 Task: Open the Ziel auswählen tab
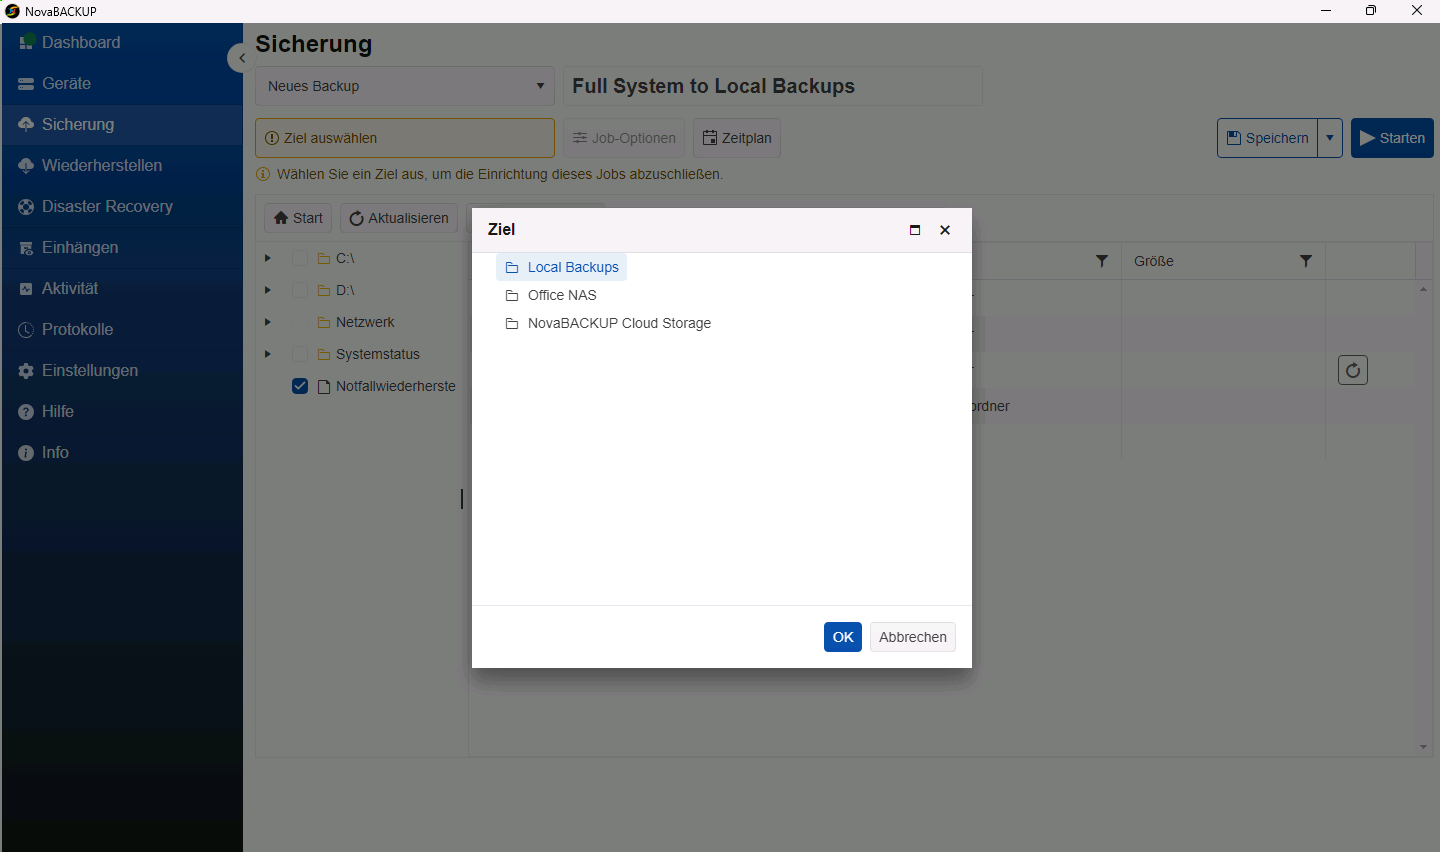point(405,138)
